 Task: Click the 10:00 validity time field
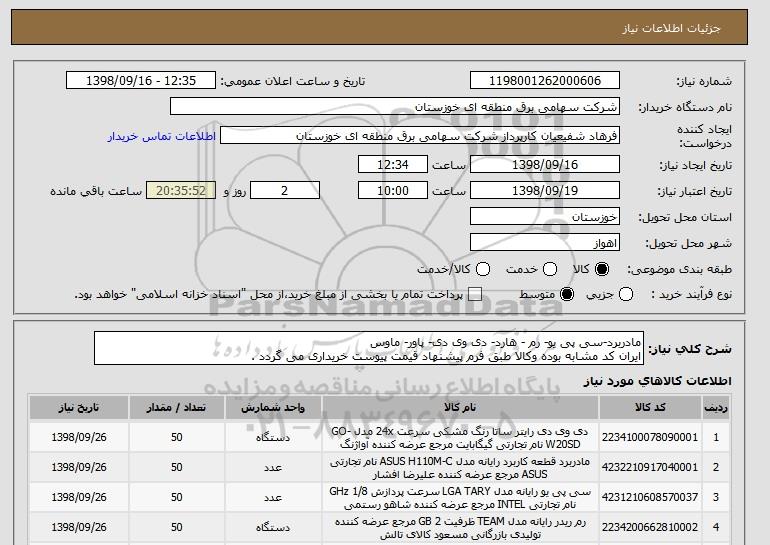(393, 191)
